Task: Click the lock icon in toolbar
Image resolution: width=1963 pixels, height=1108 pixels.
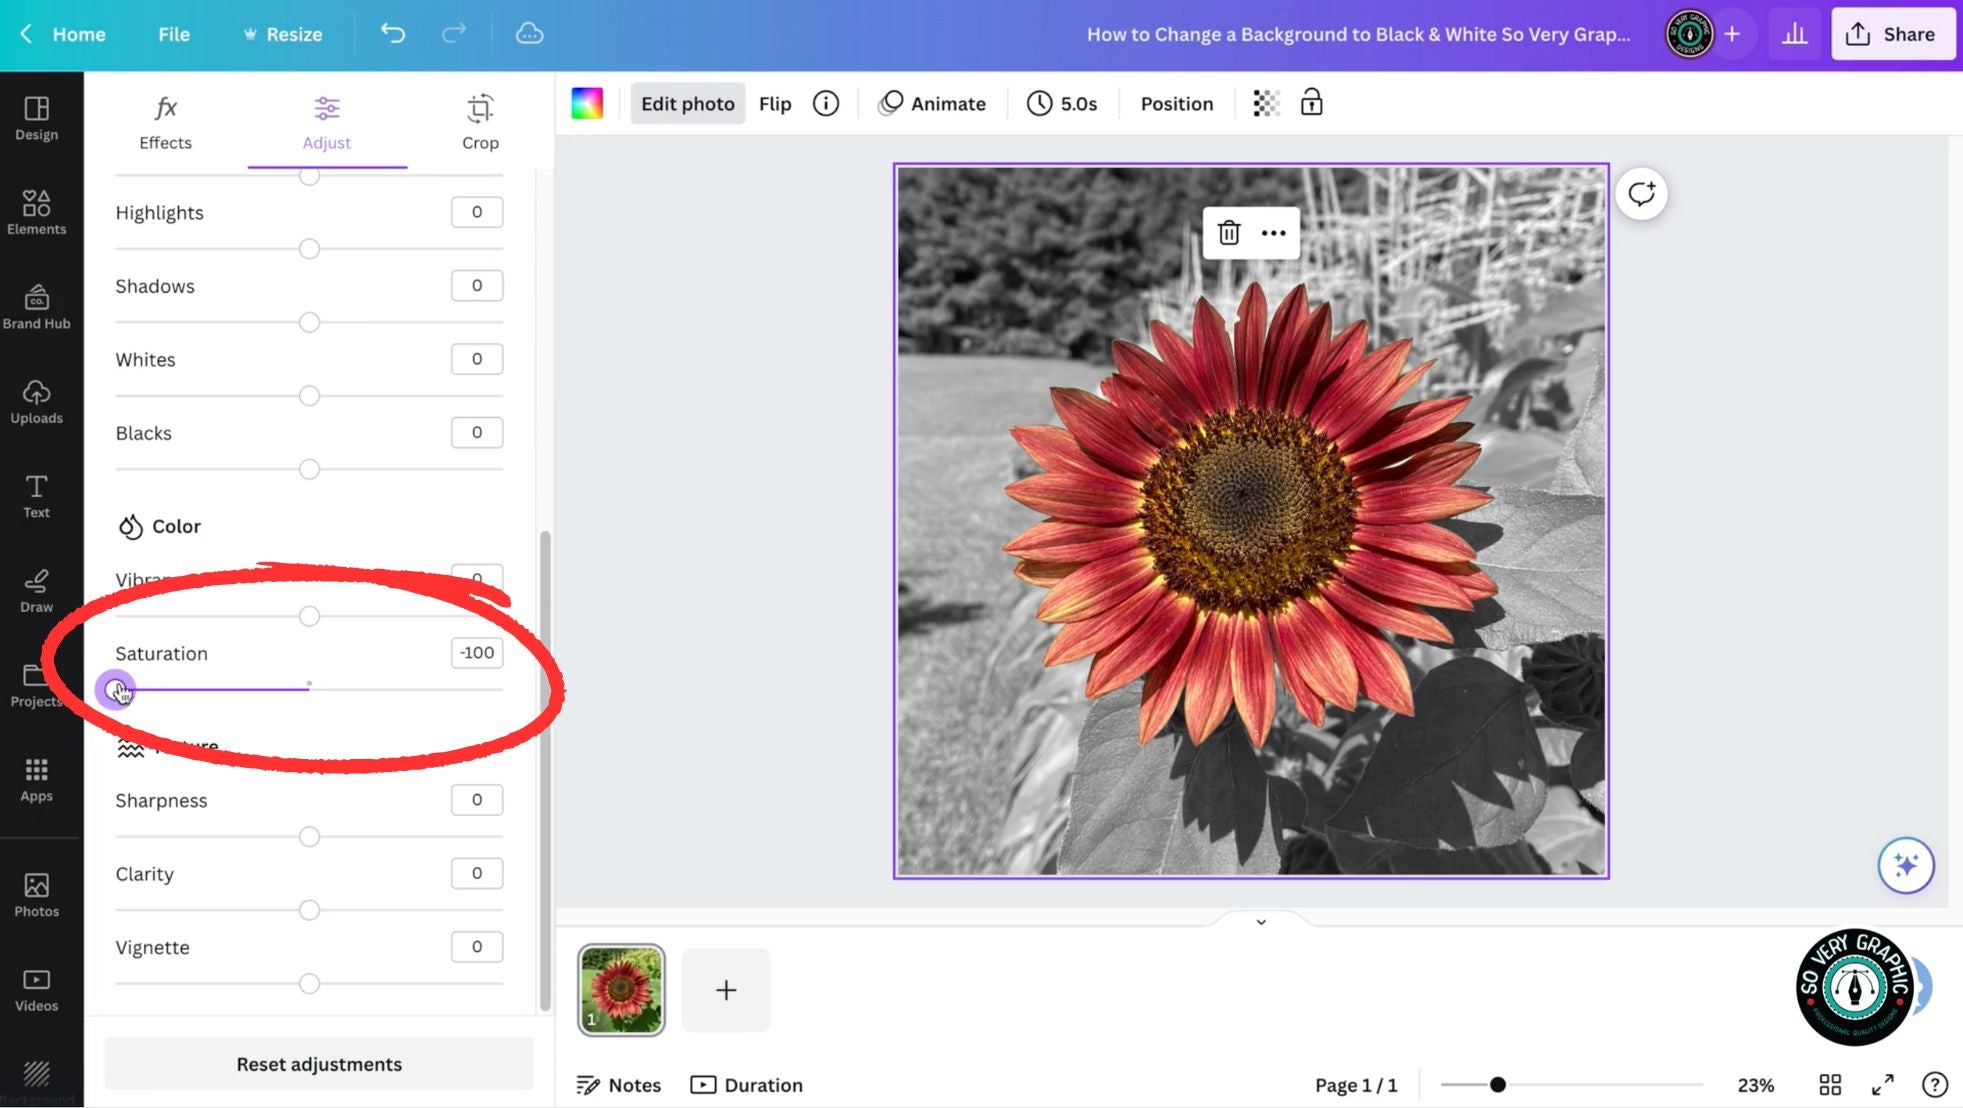Action: point(1310,102)
